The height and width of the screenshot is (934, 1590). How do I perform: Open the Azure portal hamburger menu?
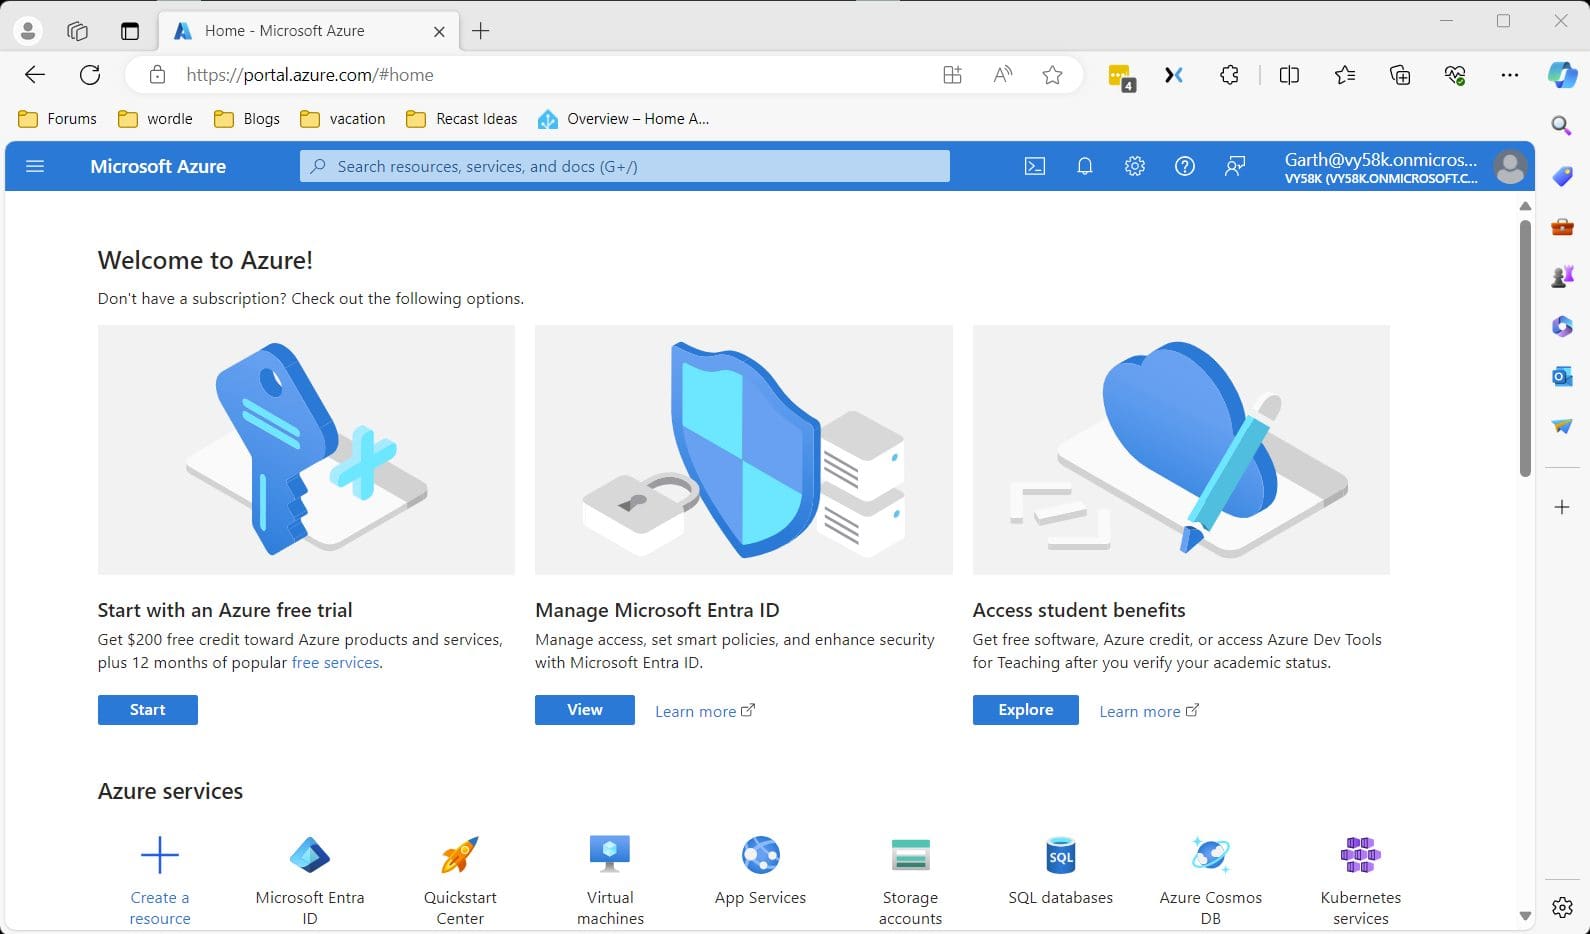[x=35, y=166]
